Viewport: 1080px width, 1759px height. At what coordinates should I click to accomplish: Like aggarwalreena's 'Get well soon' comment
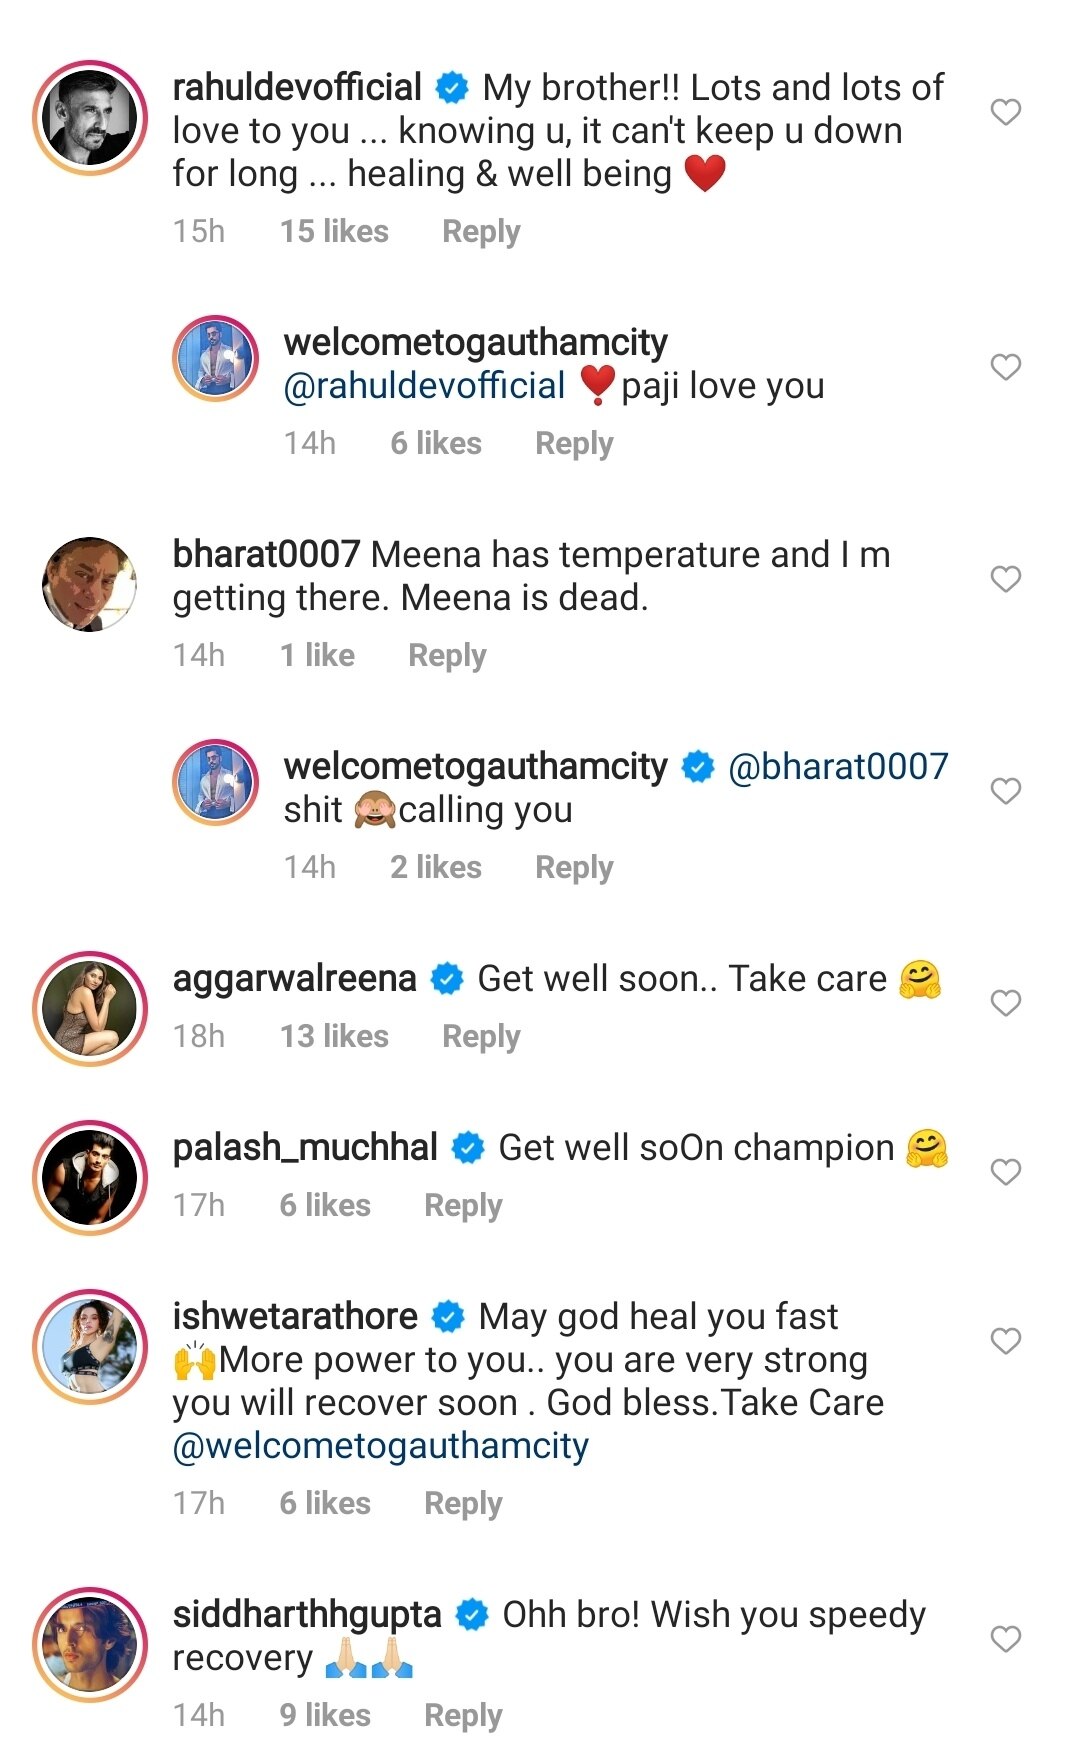[x=1005, y=1003]
